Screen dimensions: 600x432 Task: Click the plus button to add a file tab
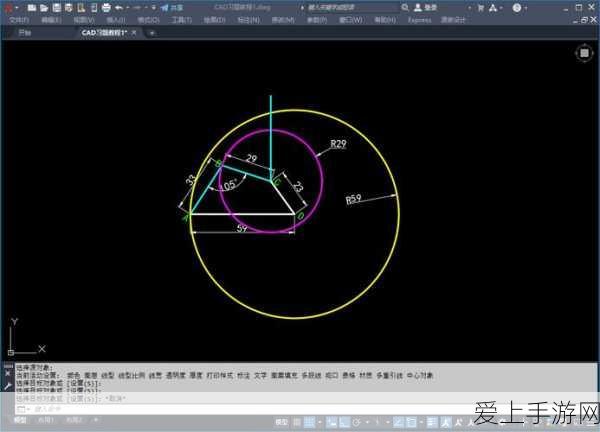tap(152, 33)
